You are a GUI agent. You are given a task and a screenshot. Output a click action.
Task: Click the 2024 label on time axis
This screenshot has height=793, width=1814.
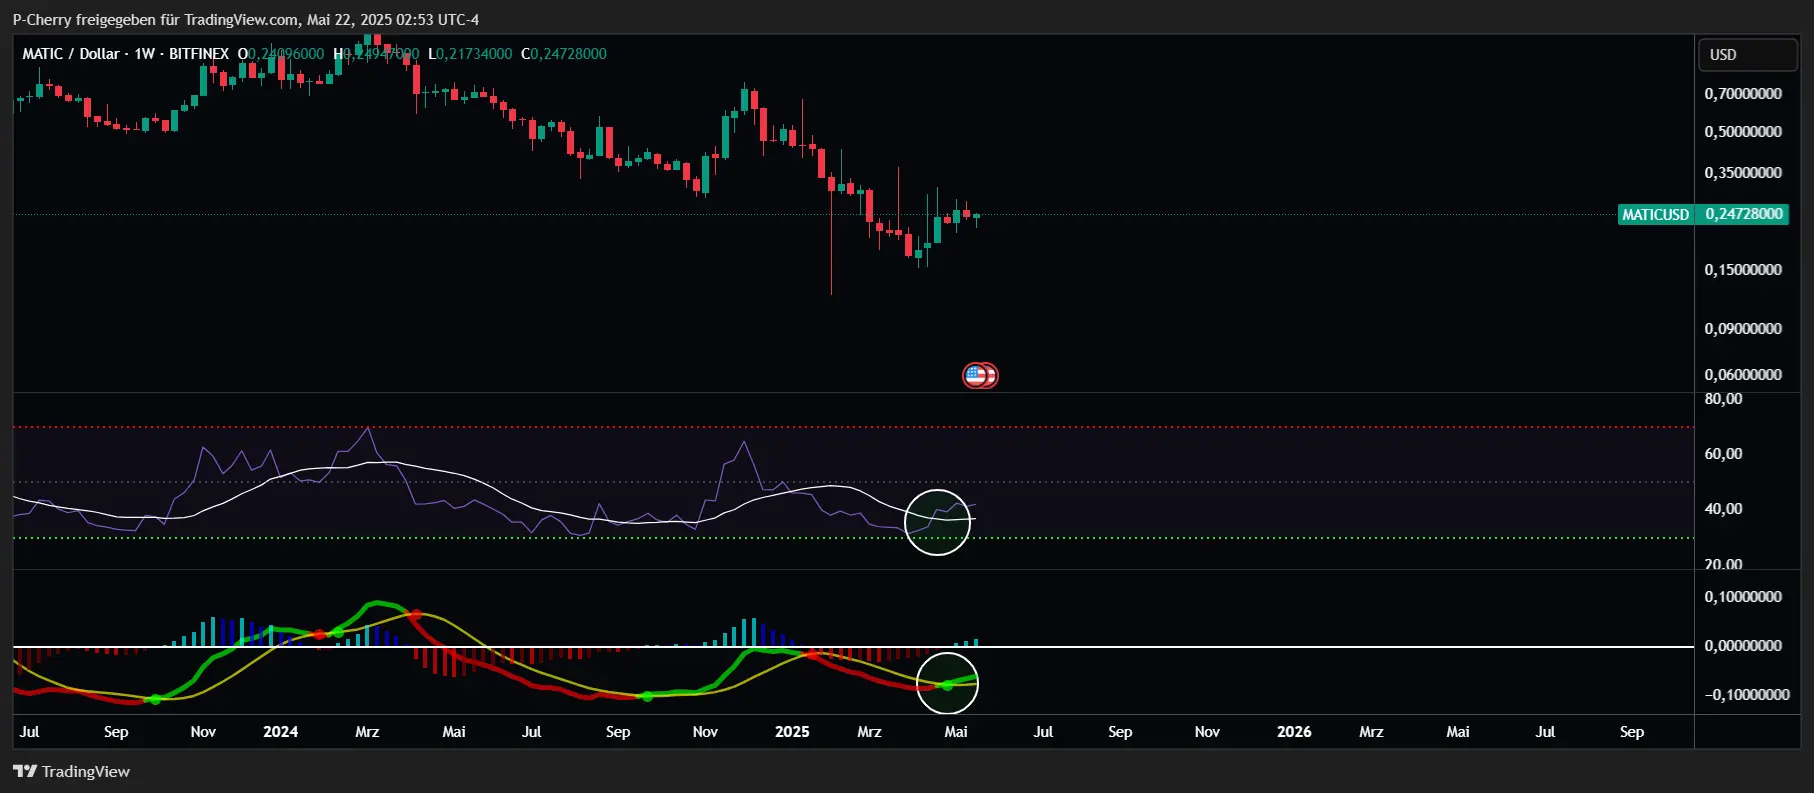[280, 732]
